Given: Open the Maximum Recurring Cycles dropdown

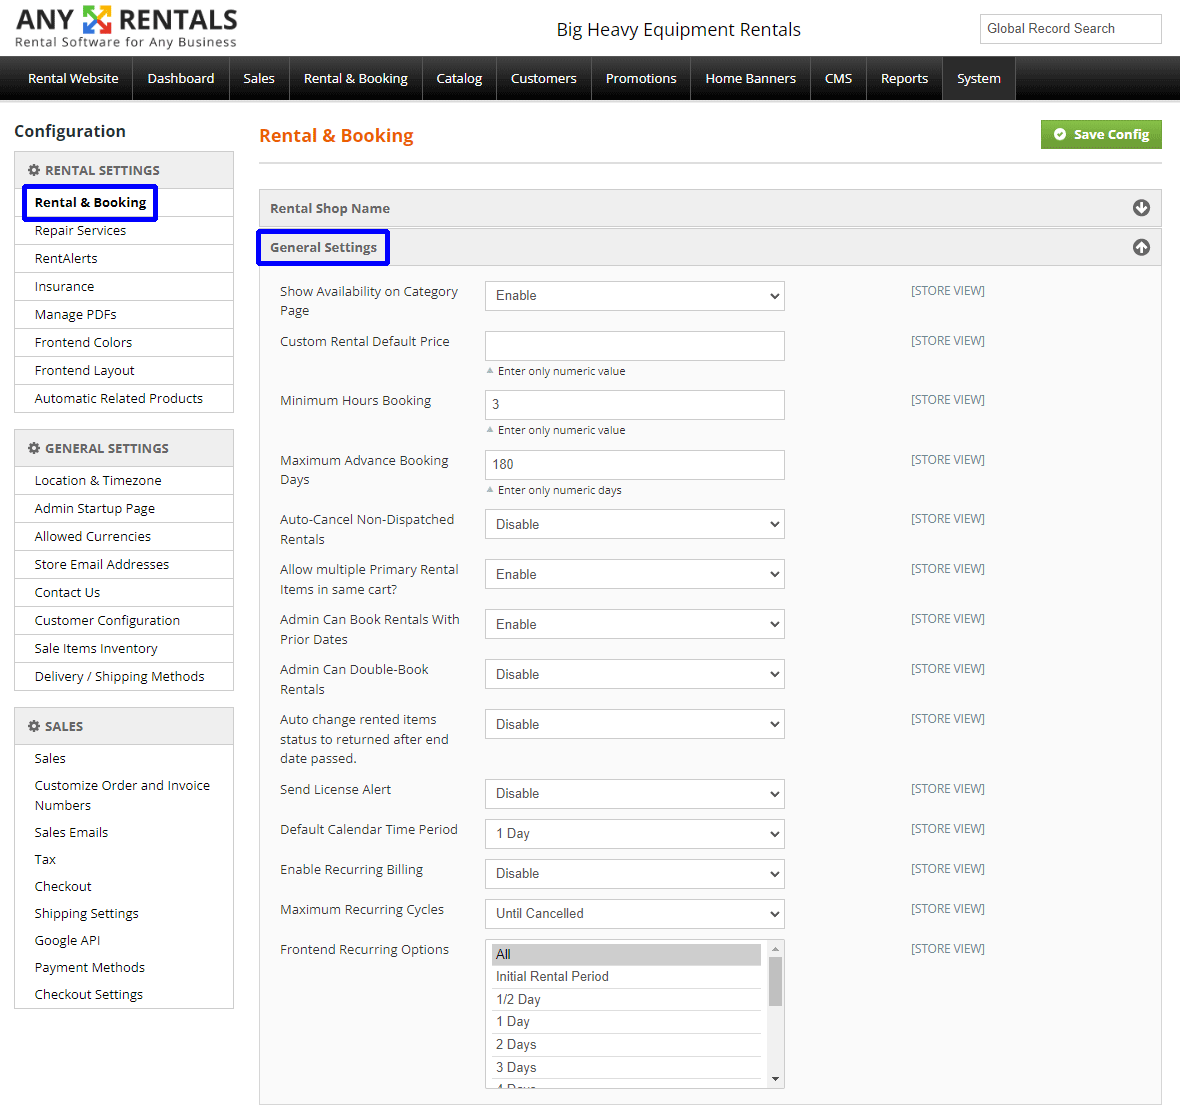Looking at the screenshot, I should tap(634, 914).
